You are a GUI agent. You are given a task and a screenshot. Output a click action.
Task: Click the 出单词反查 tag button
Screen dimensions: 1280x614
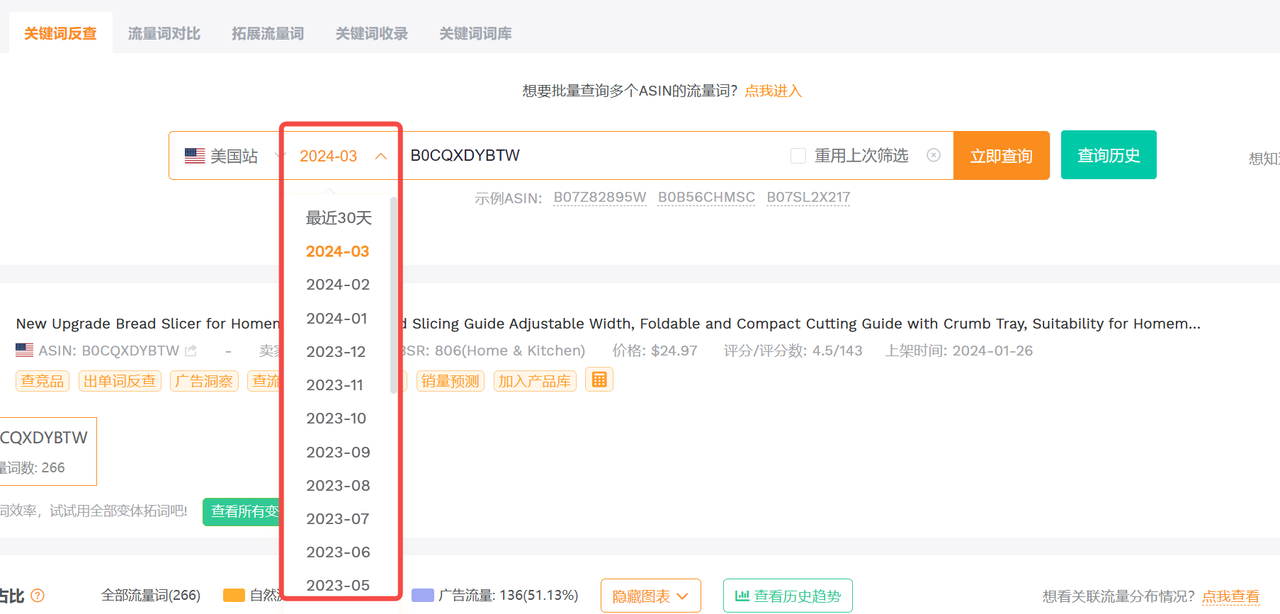click(119, 381)
